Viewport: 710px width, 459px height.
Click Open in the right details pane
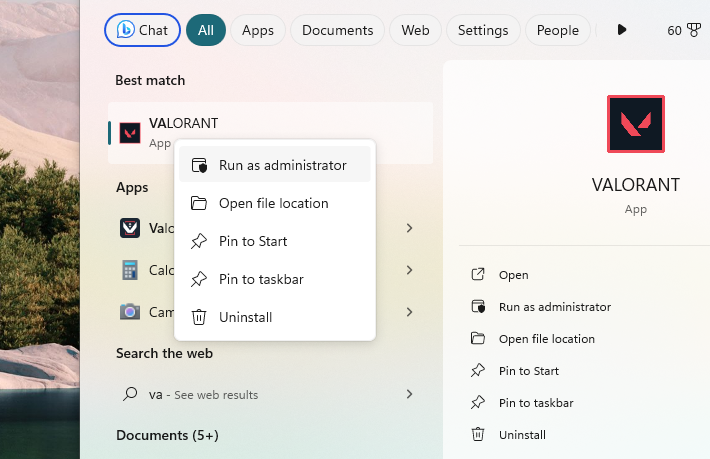pos(513,275)
